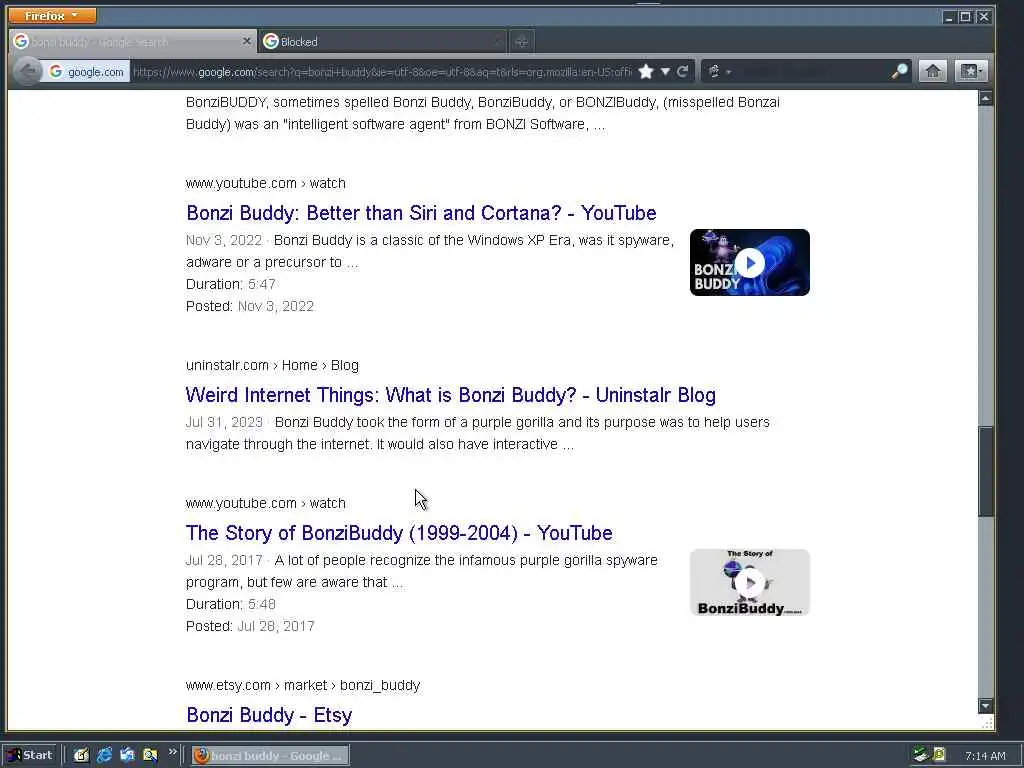Click the google.com site identity button
The height and width of the screenshot is (768, 1024).
point(87,72)
